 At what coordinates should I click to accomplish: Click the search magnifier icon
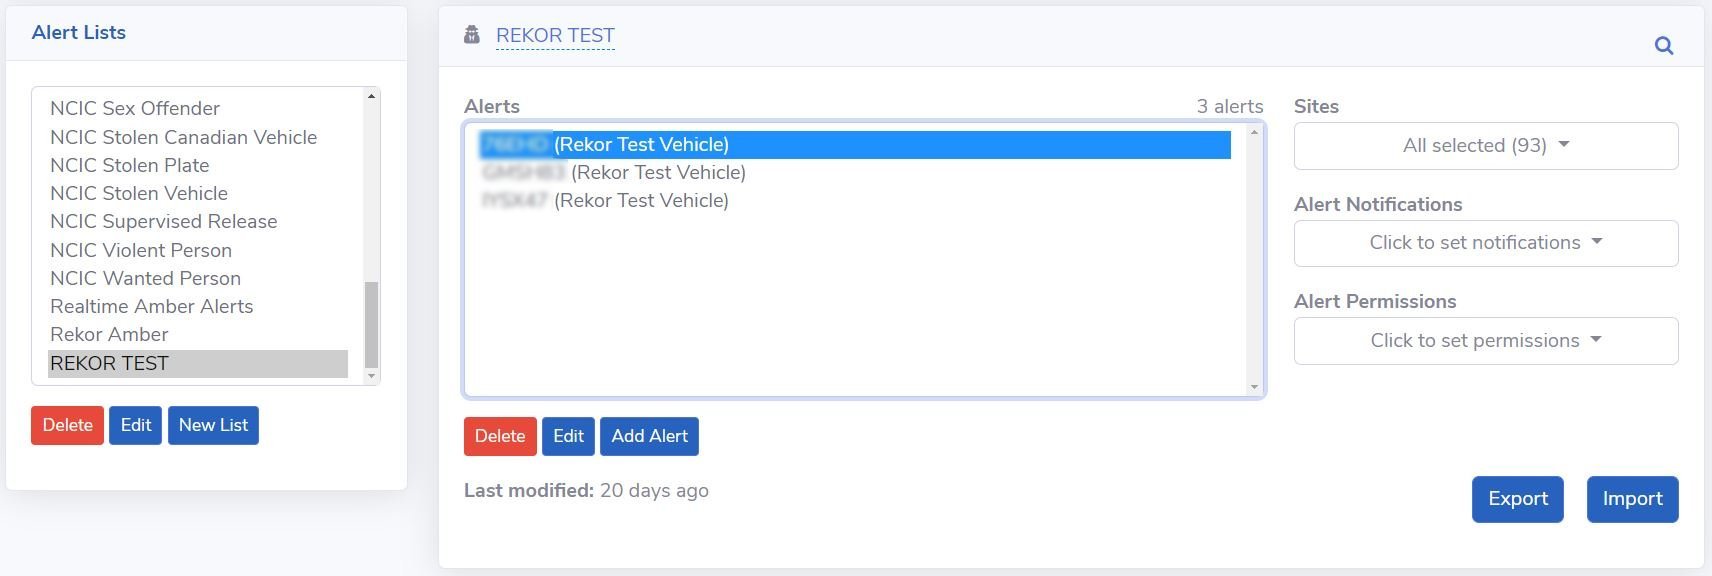coord(1664,45)
